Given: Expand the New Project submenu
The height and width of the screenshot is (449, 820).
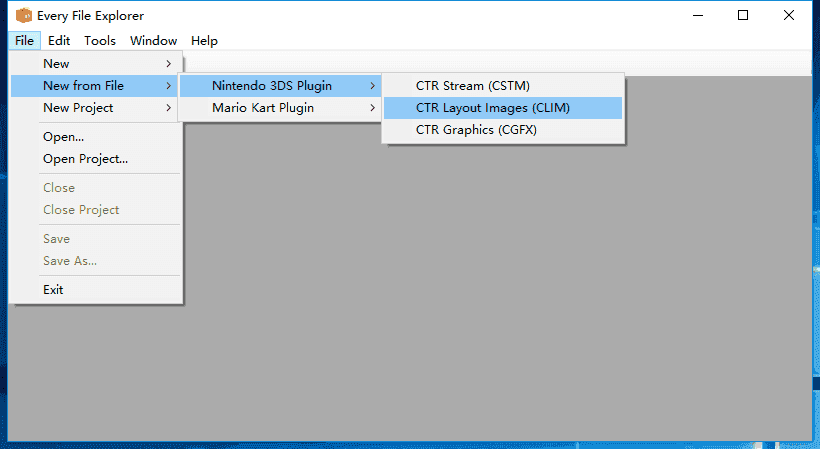Looking at the screenshot, I should pos(96,108).
